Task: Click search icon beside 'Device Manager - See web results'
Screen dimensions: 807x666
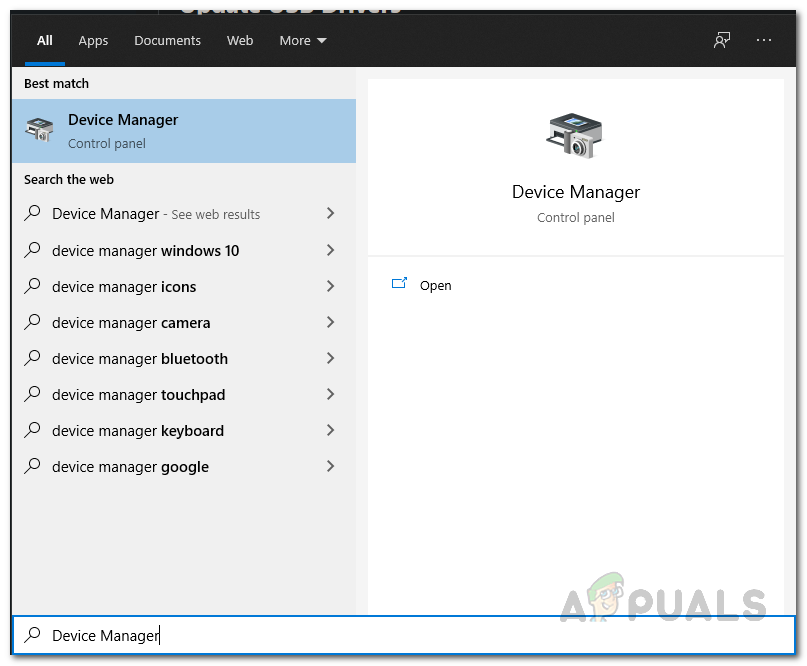Action: [32, 213]
